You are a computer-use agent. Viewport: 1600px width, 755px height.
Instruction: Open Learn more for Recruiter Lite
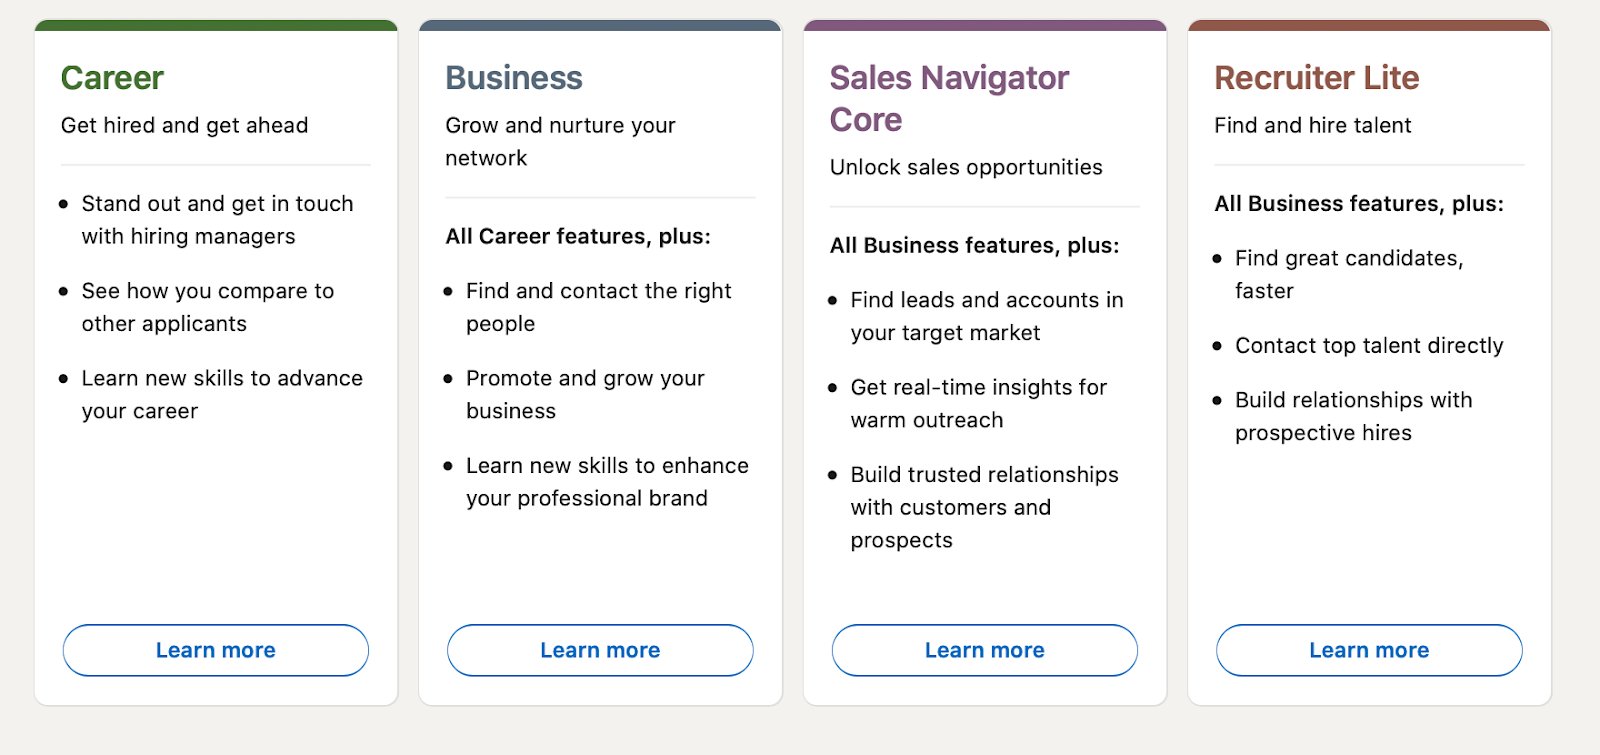[1369, 650]
